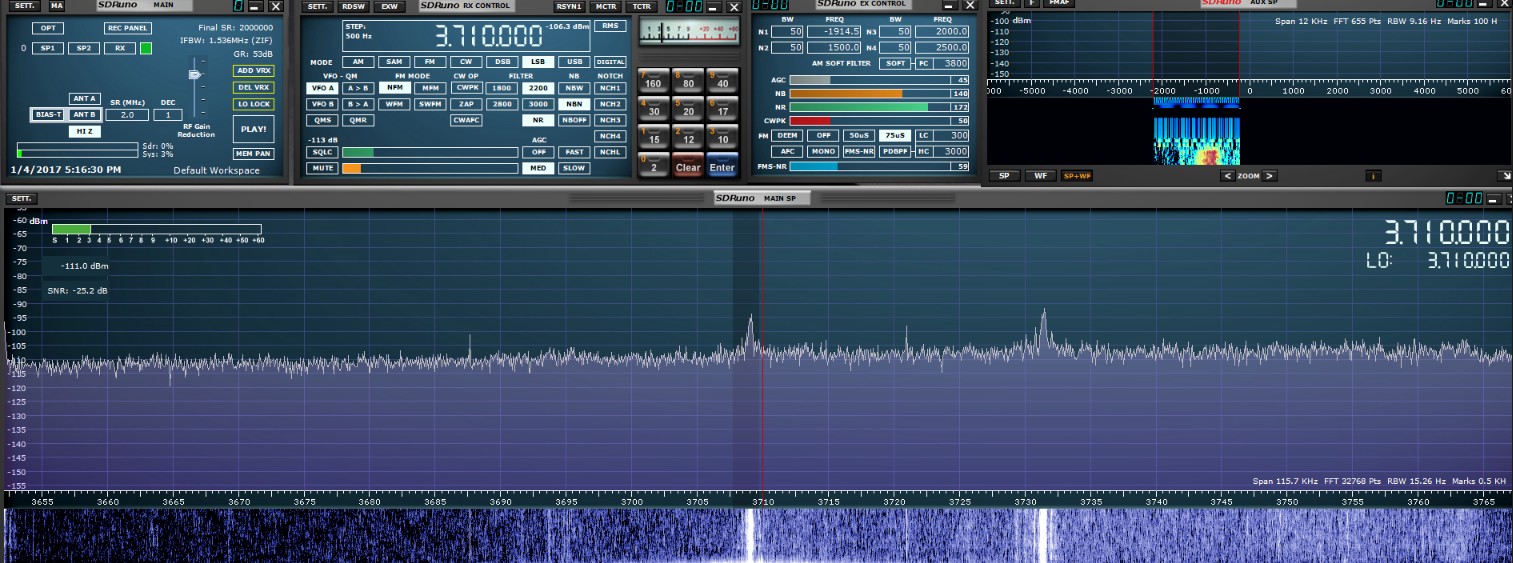This screenshot has height=563, width=1513.
Task: Click the SR (MHz) value field
Action: coord(127,115)
